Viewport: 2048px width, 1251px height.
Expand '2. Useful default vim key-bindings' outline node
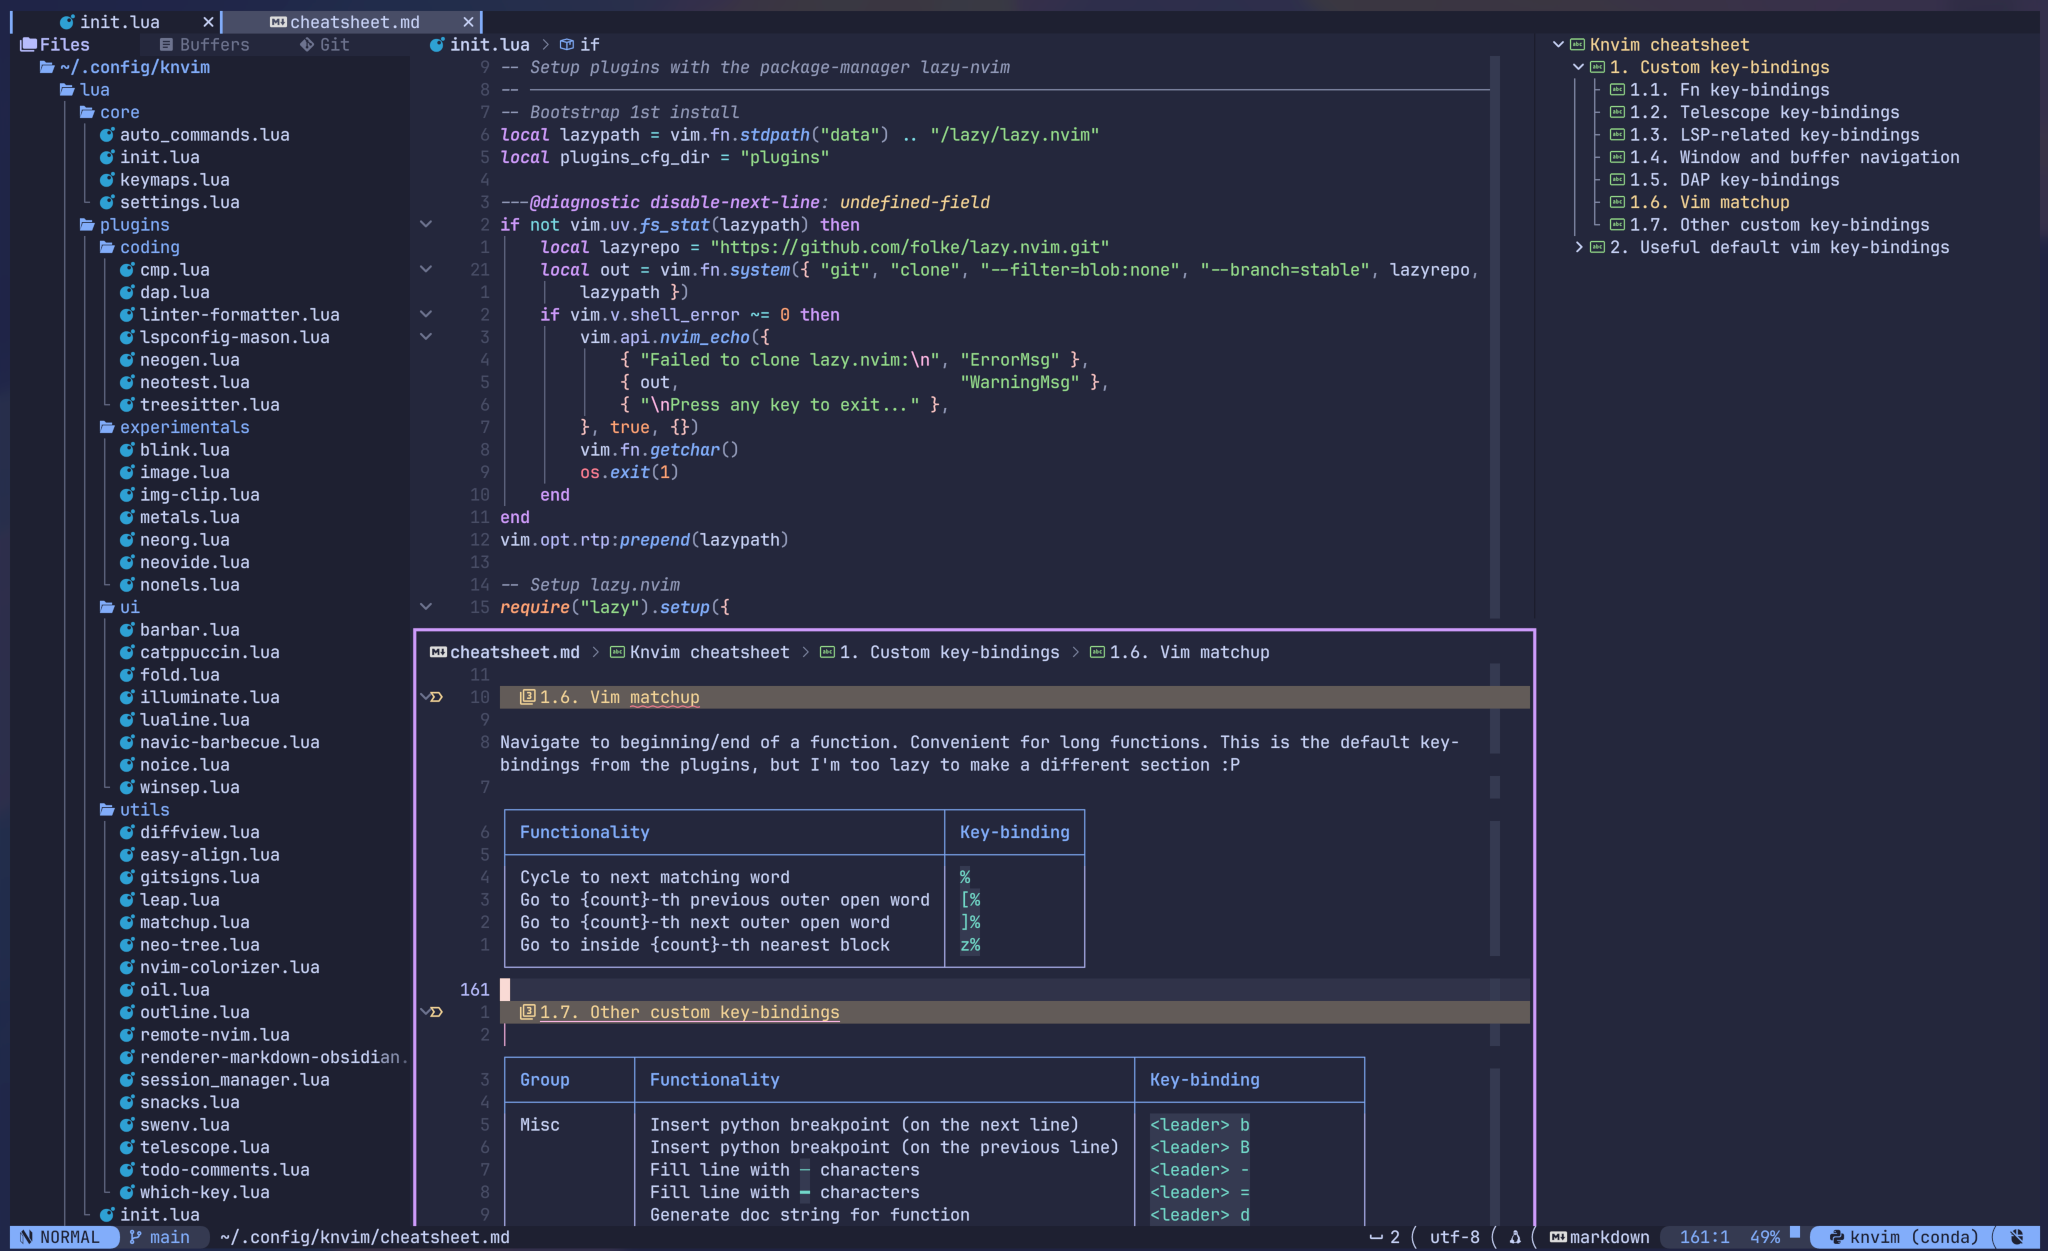(x=1578, y=247)
